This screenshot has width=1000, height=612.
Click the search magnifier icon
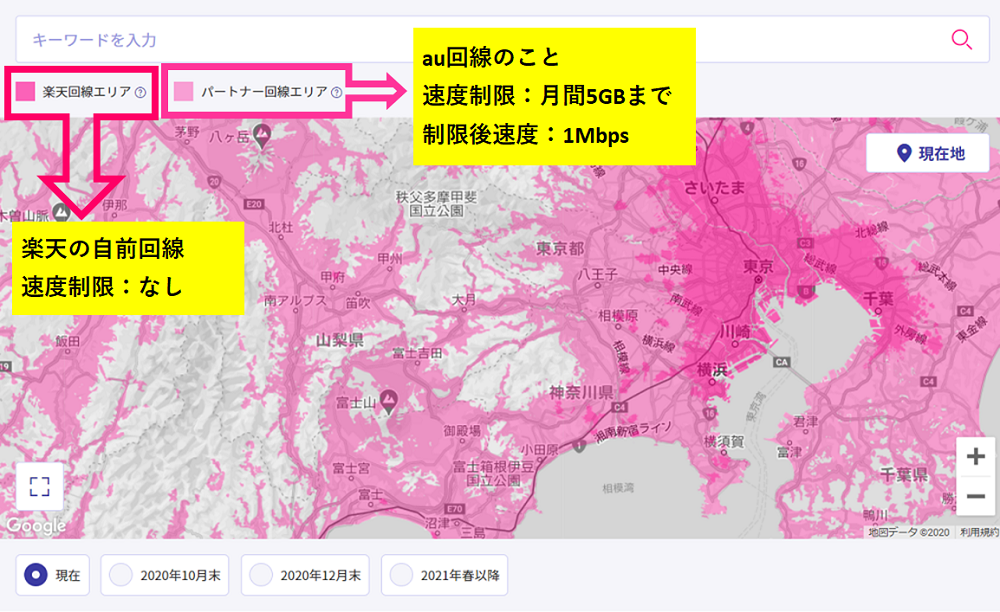[961, 40]
